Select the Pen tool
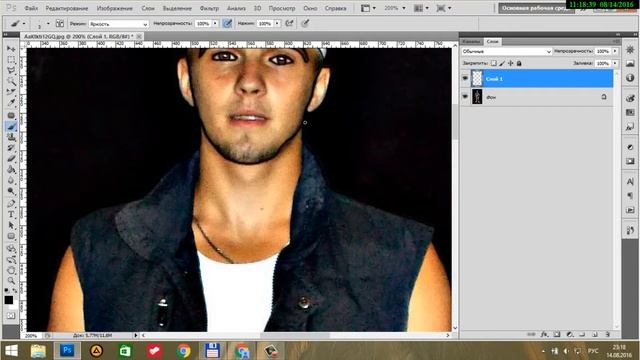The width and height of the screenshot is (640, 360). [11, 203]
